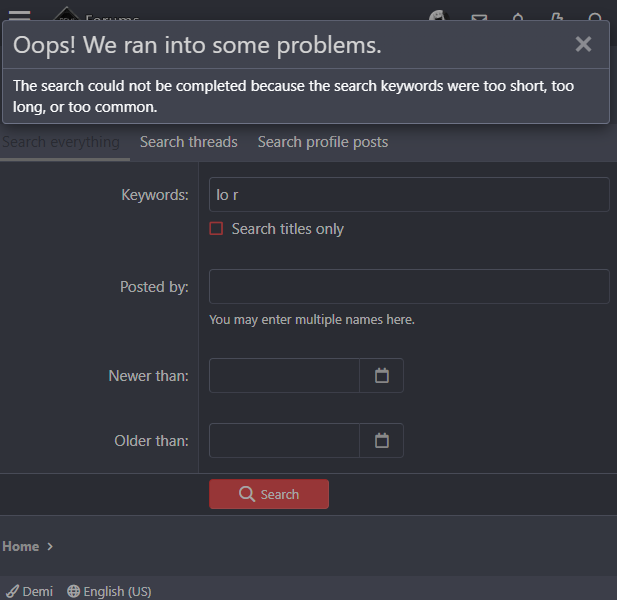The image size is (617, 600).
Task: Click the forum logo icon
Action: tap(66, 15)
